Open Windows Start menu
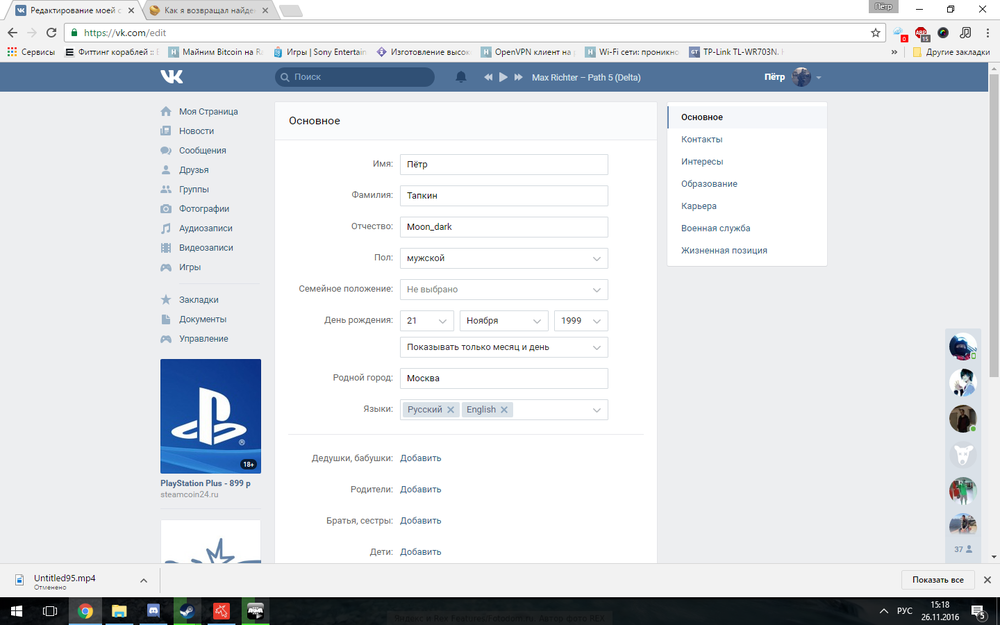The height and width of the screenshot is (625, 1000). pos(16,611)
